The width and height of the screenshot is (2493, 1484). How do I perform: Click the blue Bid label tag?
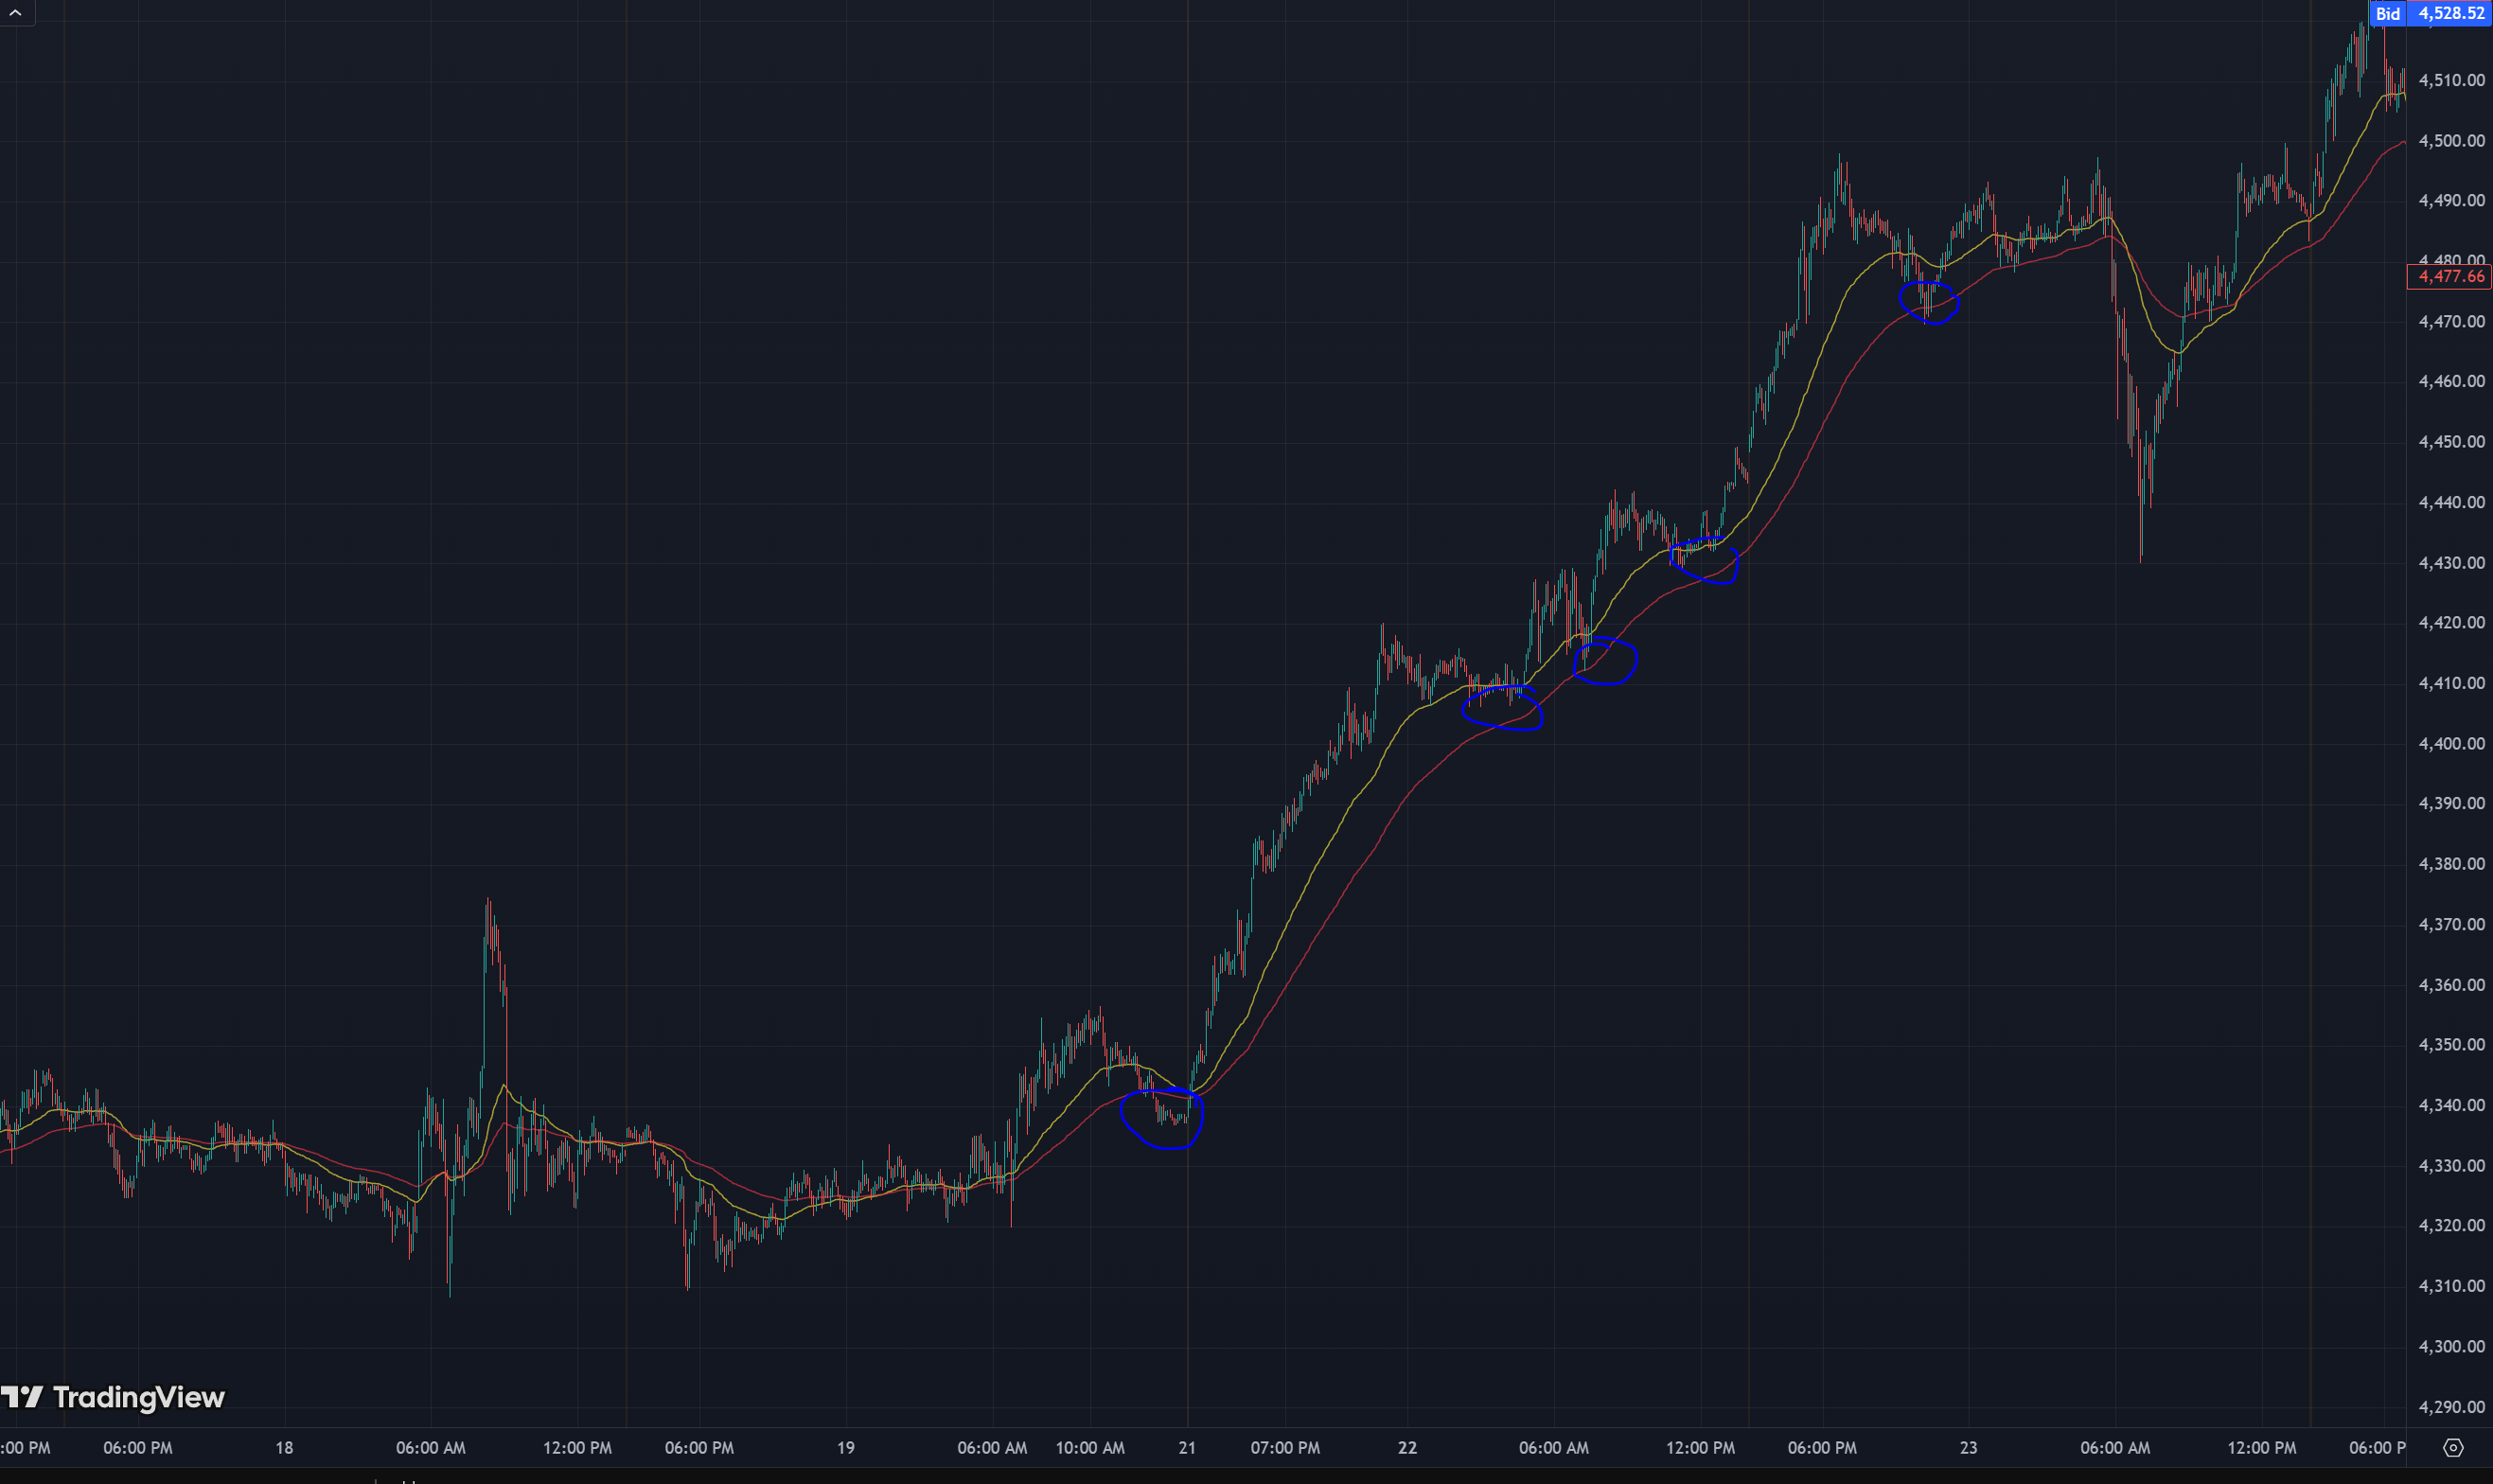coord(2388,13)
